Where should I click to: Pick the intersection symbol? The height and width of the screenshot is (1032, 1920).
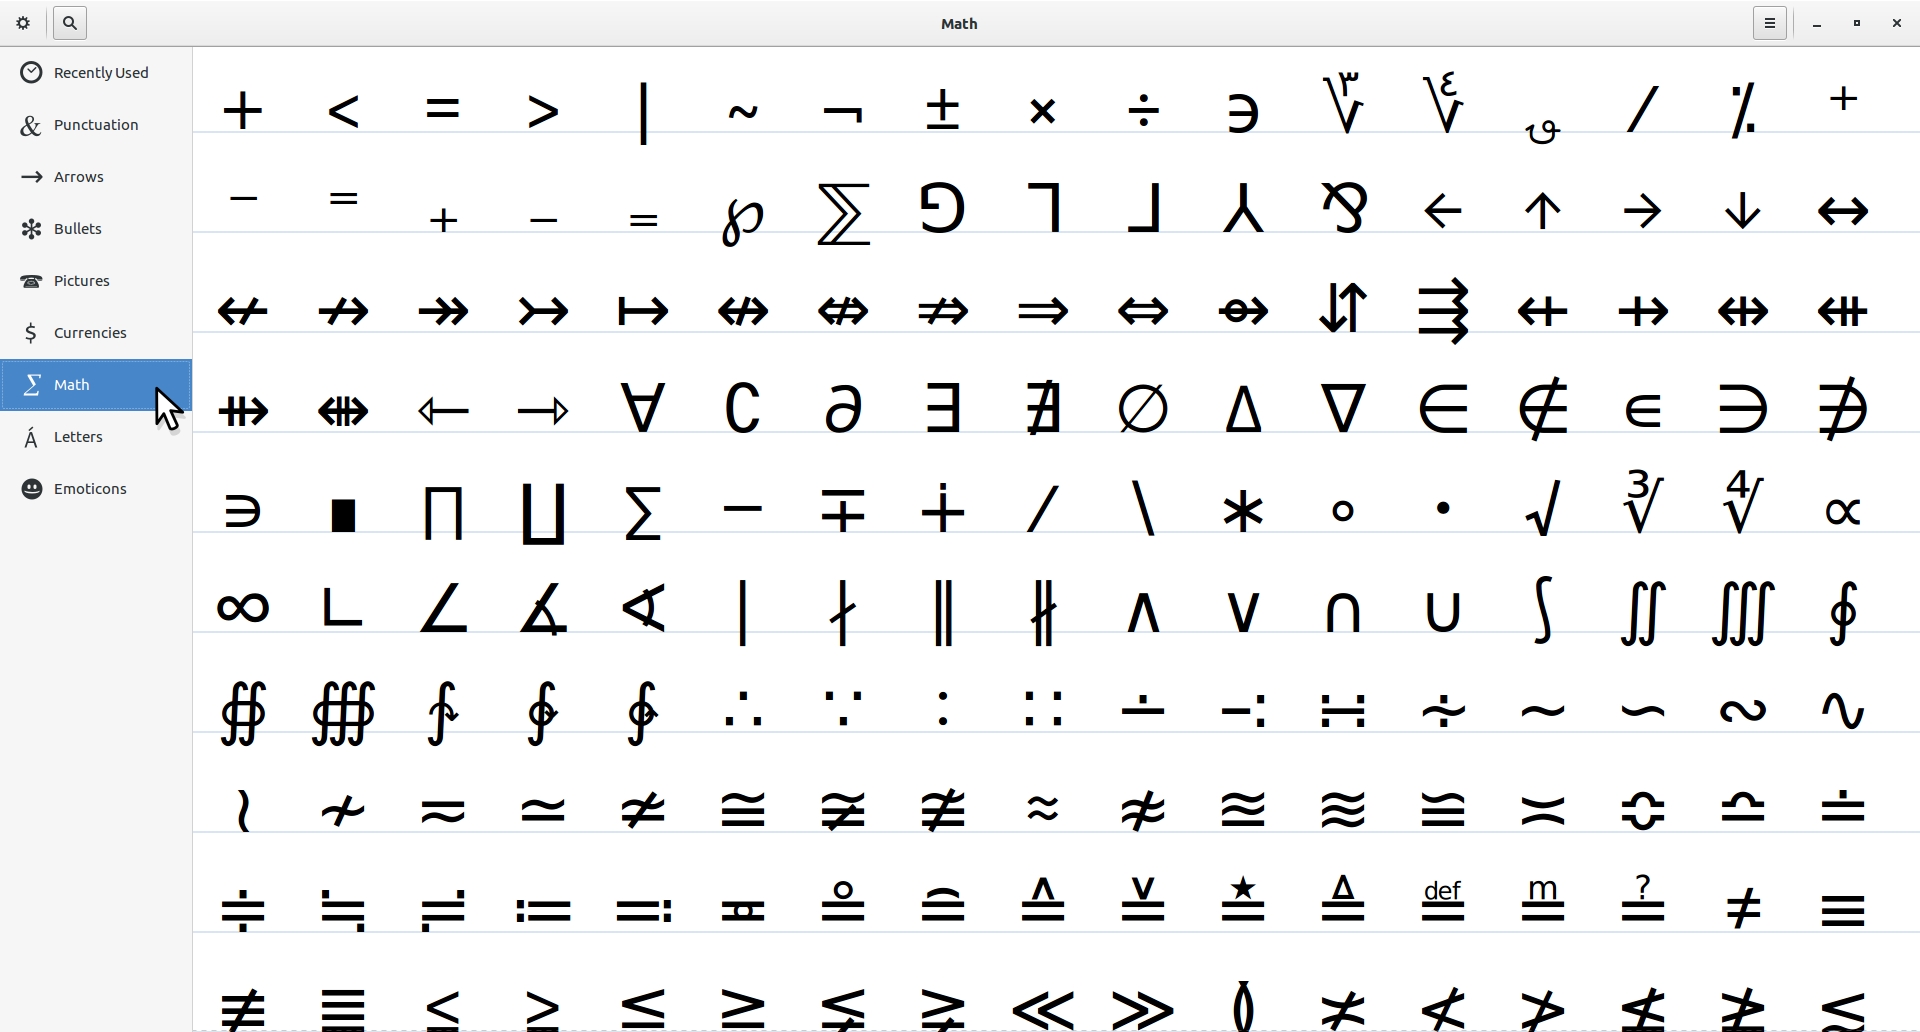pyautogui.click(x=1343, y=610)
